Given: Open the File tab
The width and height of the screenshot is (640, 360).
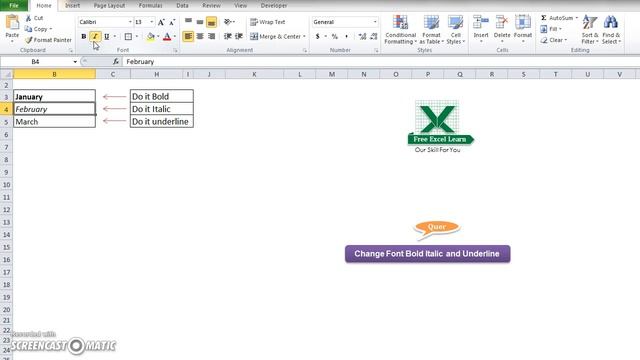Looking at the screenshot, I should pyautogui.click(x=14, y=6).
